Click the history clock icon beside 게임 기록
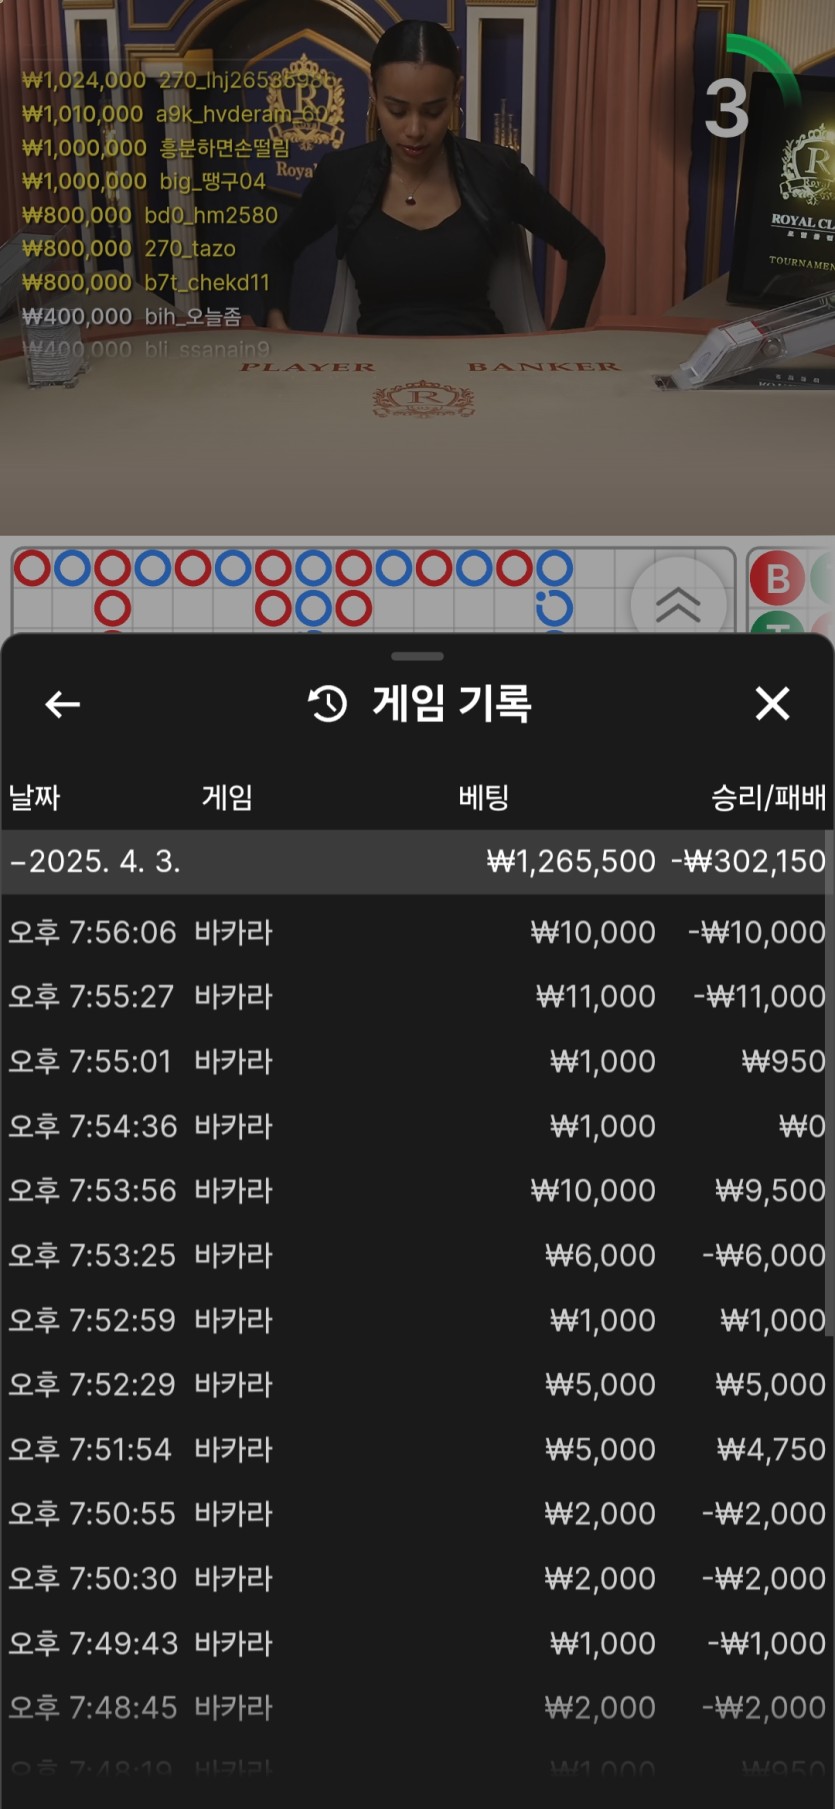The height and width of the screenshot is (1809, 835). click(x=328, y=704)
